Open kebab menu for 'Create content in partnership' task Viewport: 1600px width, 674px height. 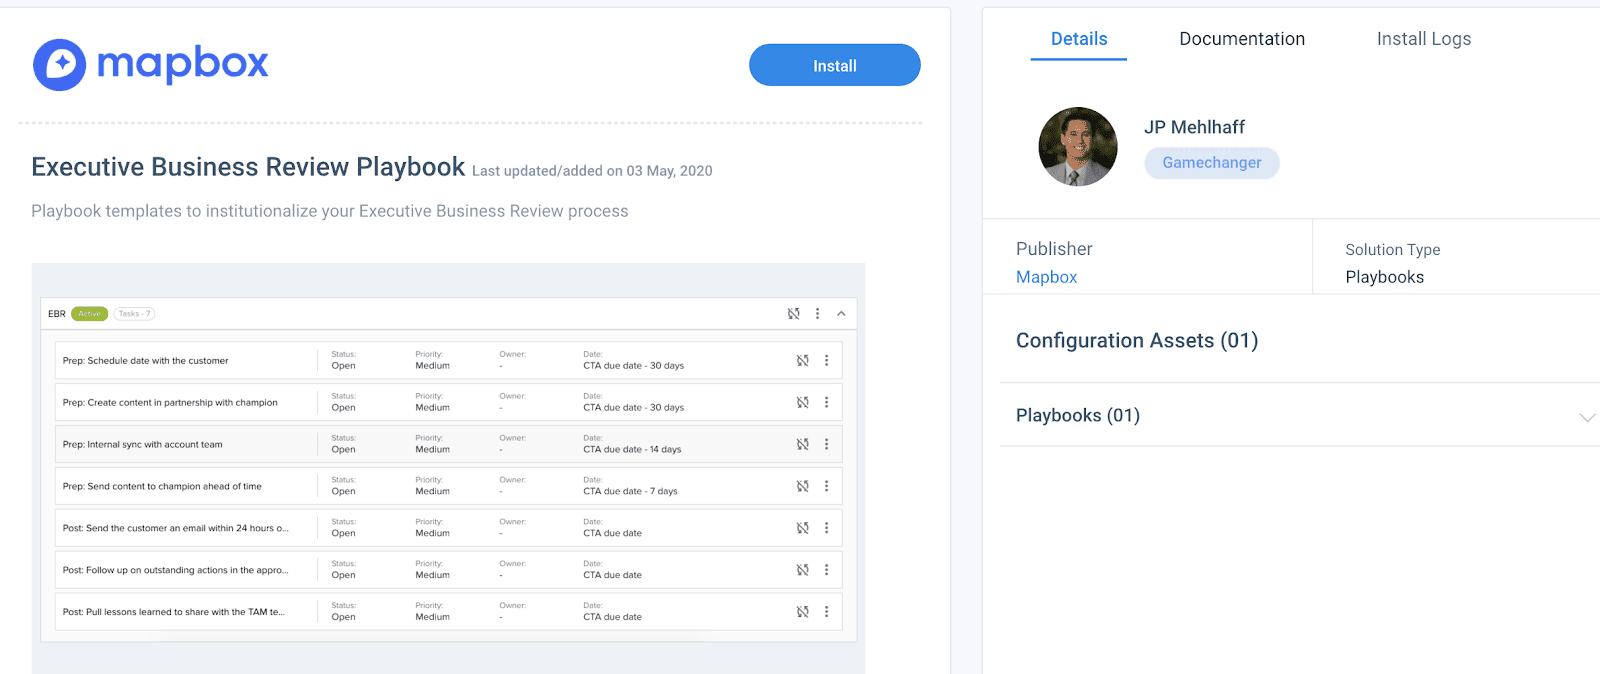point(826,403)
